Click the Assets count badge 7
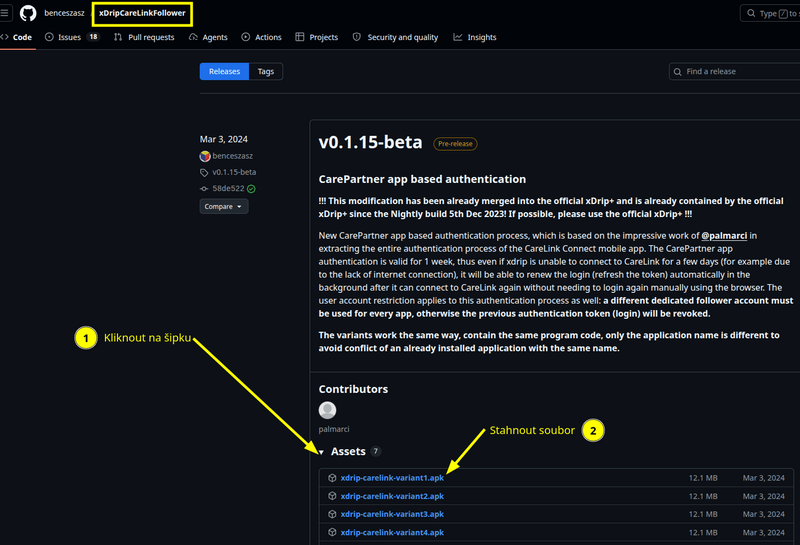Viewport: 800px width, 545px height. [376, 452]
